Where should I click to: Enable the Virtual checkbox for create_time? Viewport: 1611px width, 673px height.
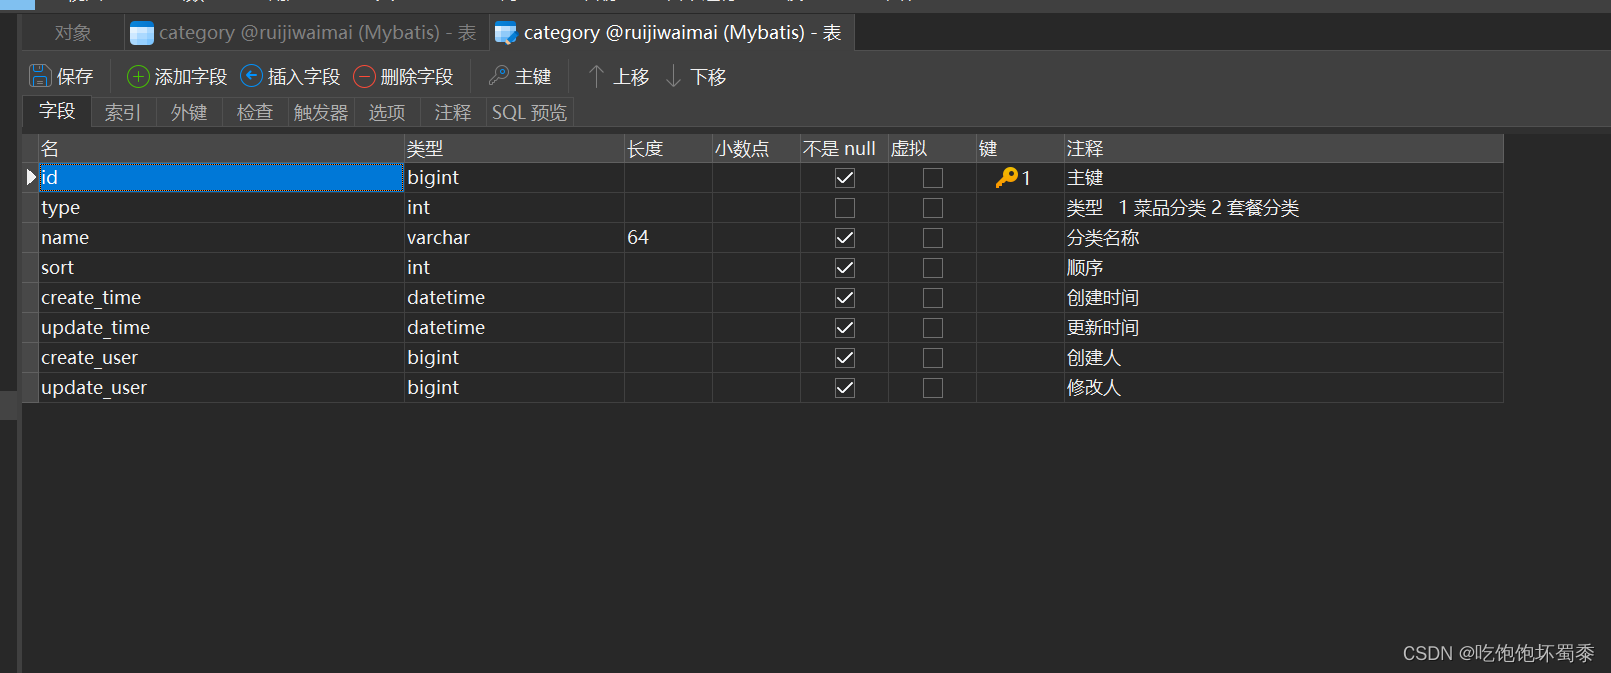(x=933, y=298)
